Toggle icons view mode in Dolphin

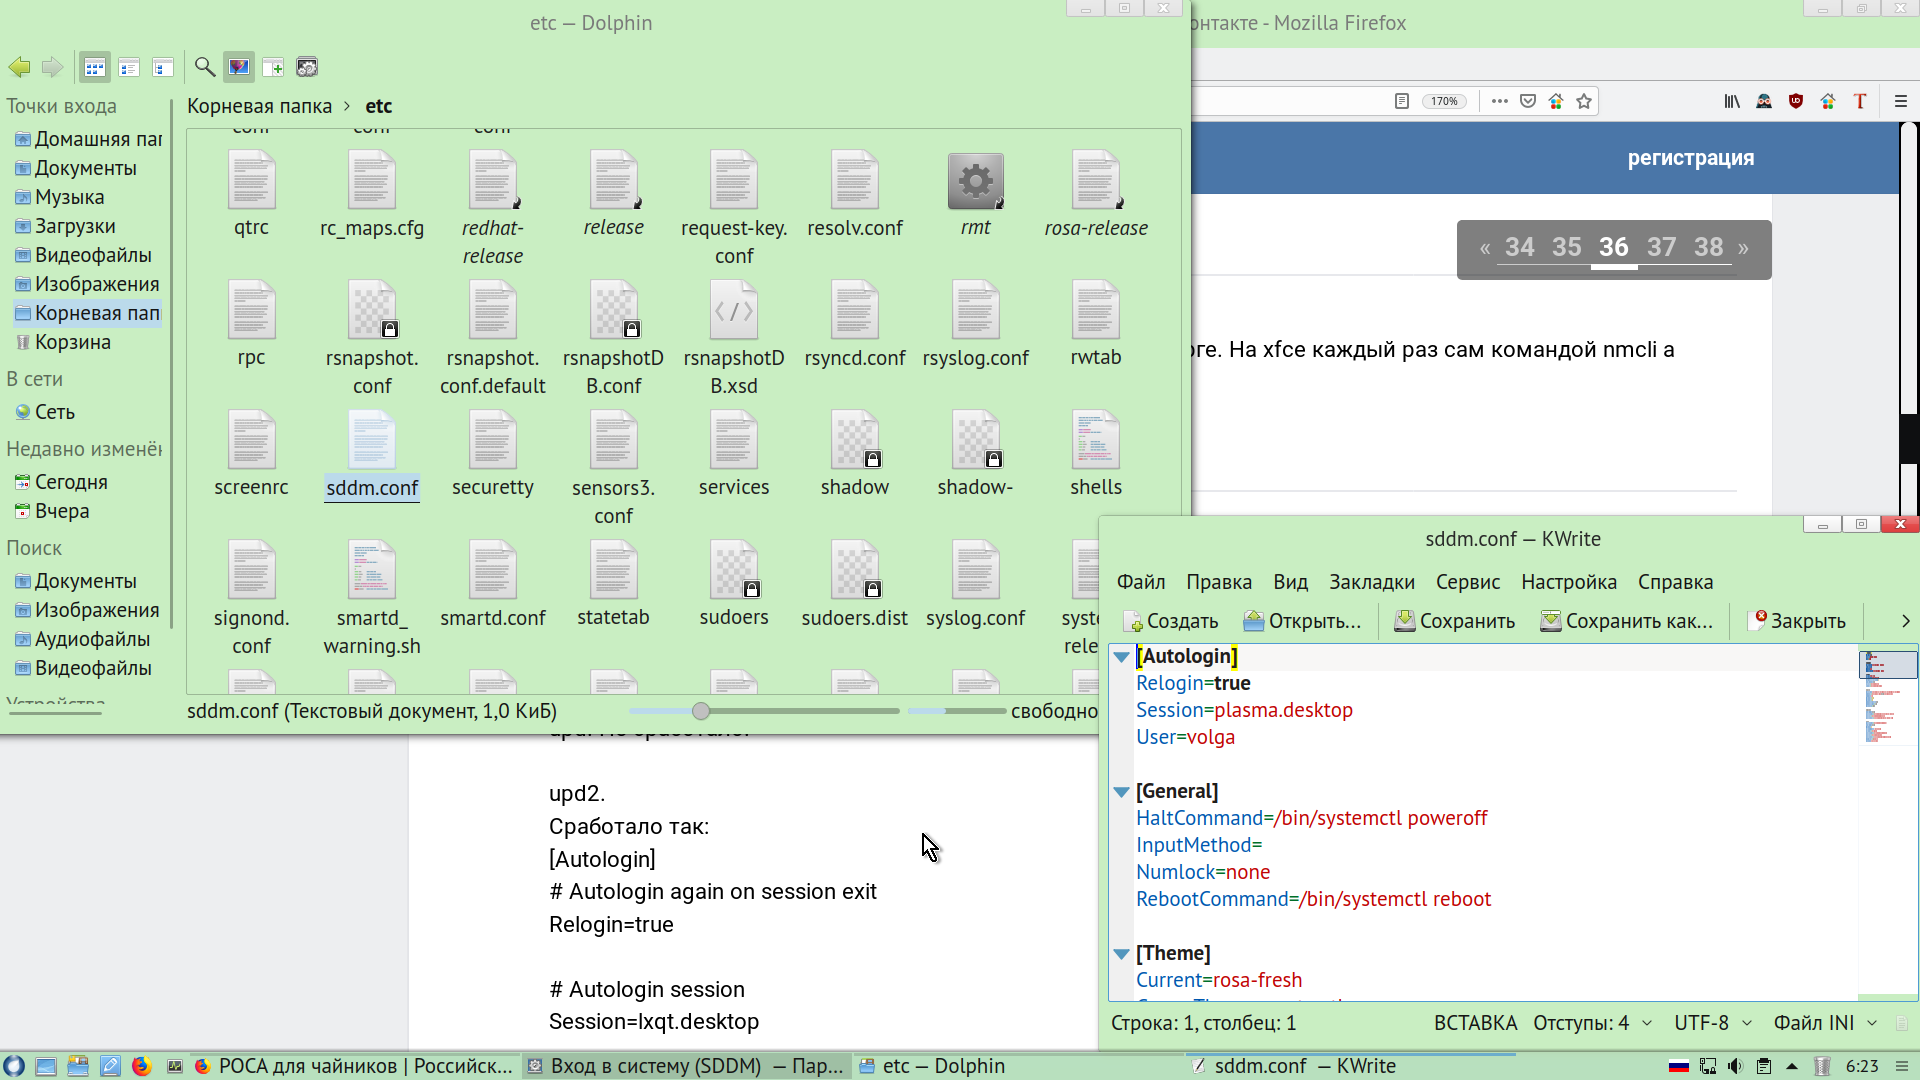coord(94,67)
